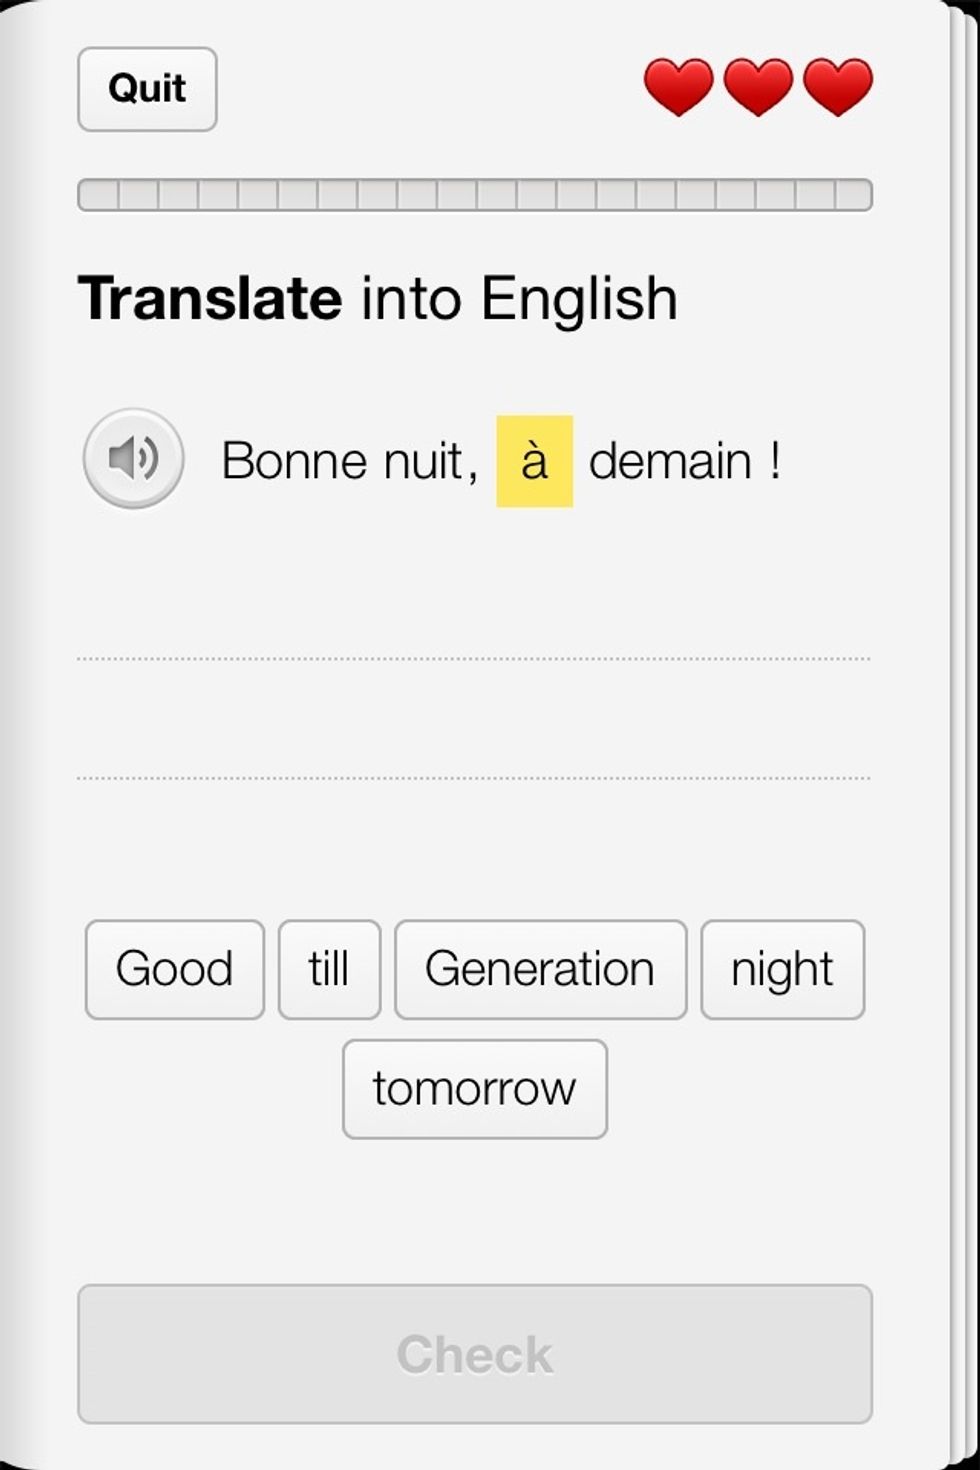Click the lesson progress bar
Screen dimensions: 980x1470
(474, 194)
